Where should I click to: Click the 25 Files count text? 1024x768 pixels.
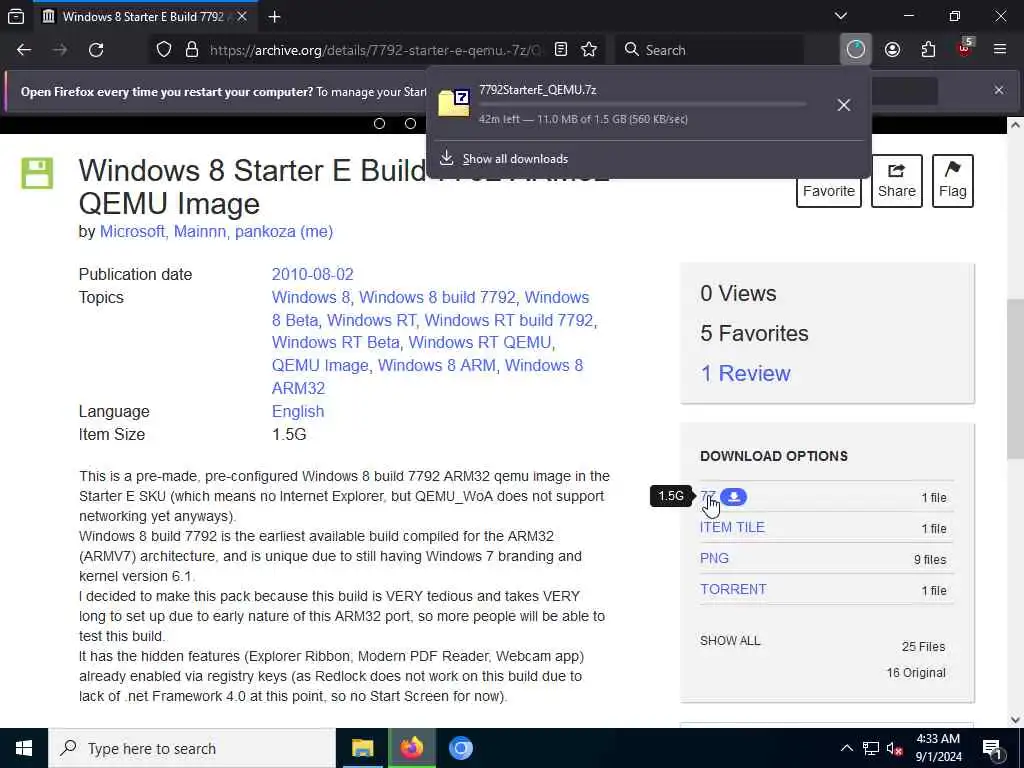click(923, 647)
